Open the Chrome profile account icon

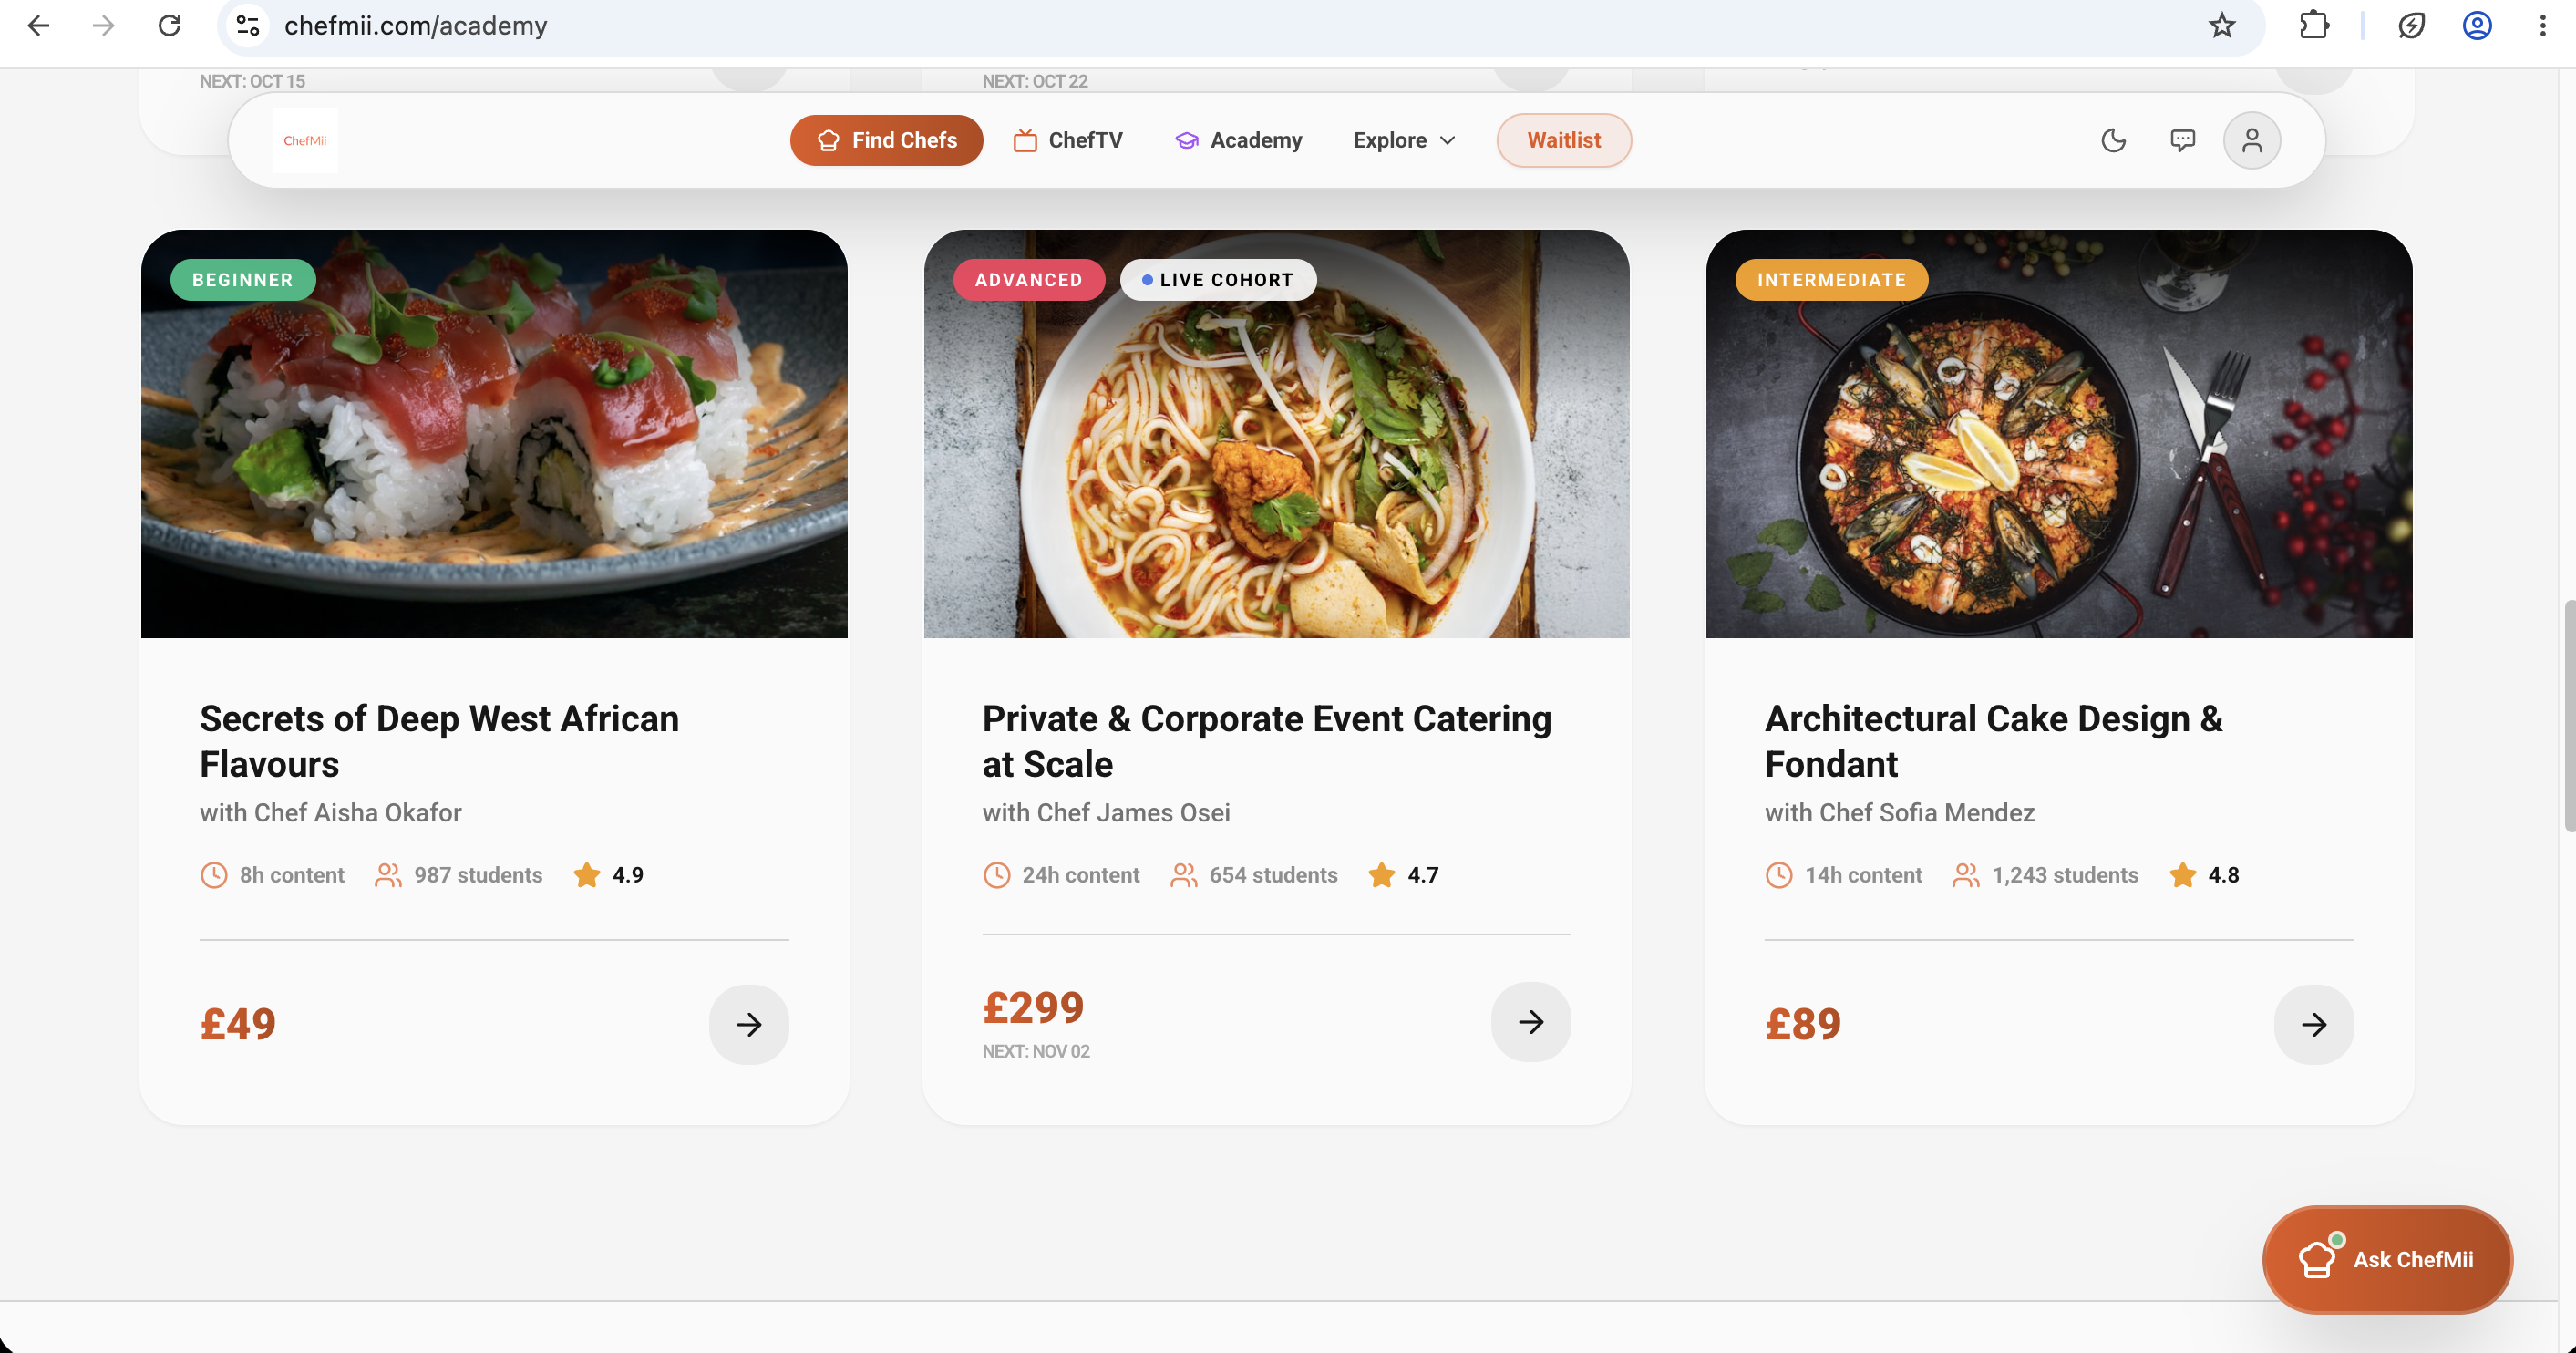2477,26
